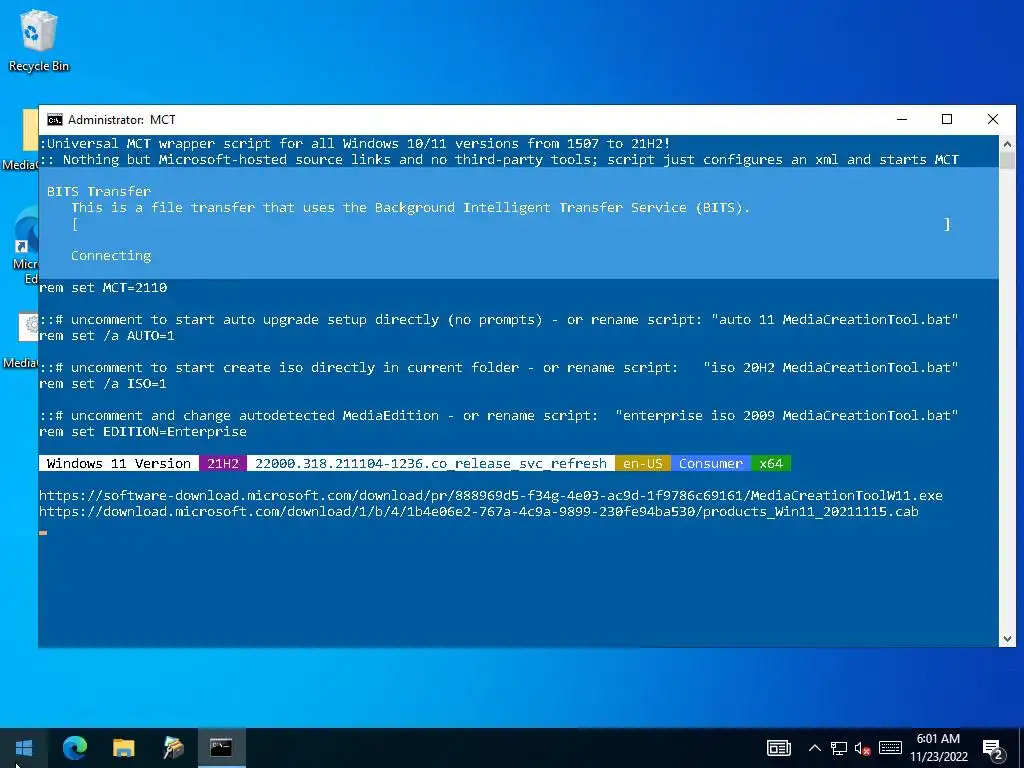
Task: Close the Administrator: MCT window
Action: point(993,120)
